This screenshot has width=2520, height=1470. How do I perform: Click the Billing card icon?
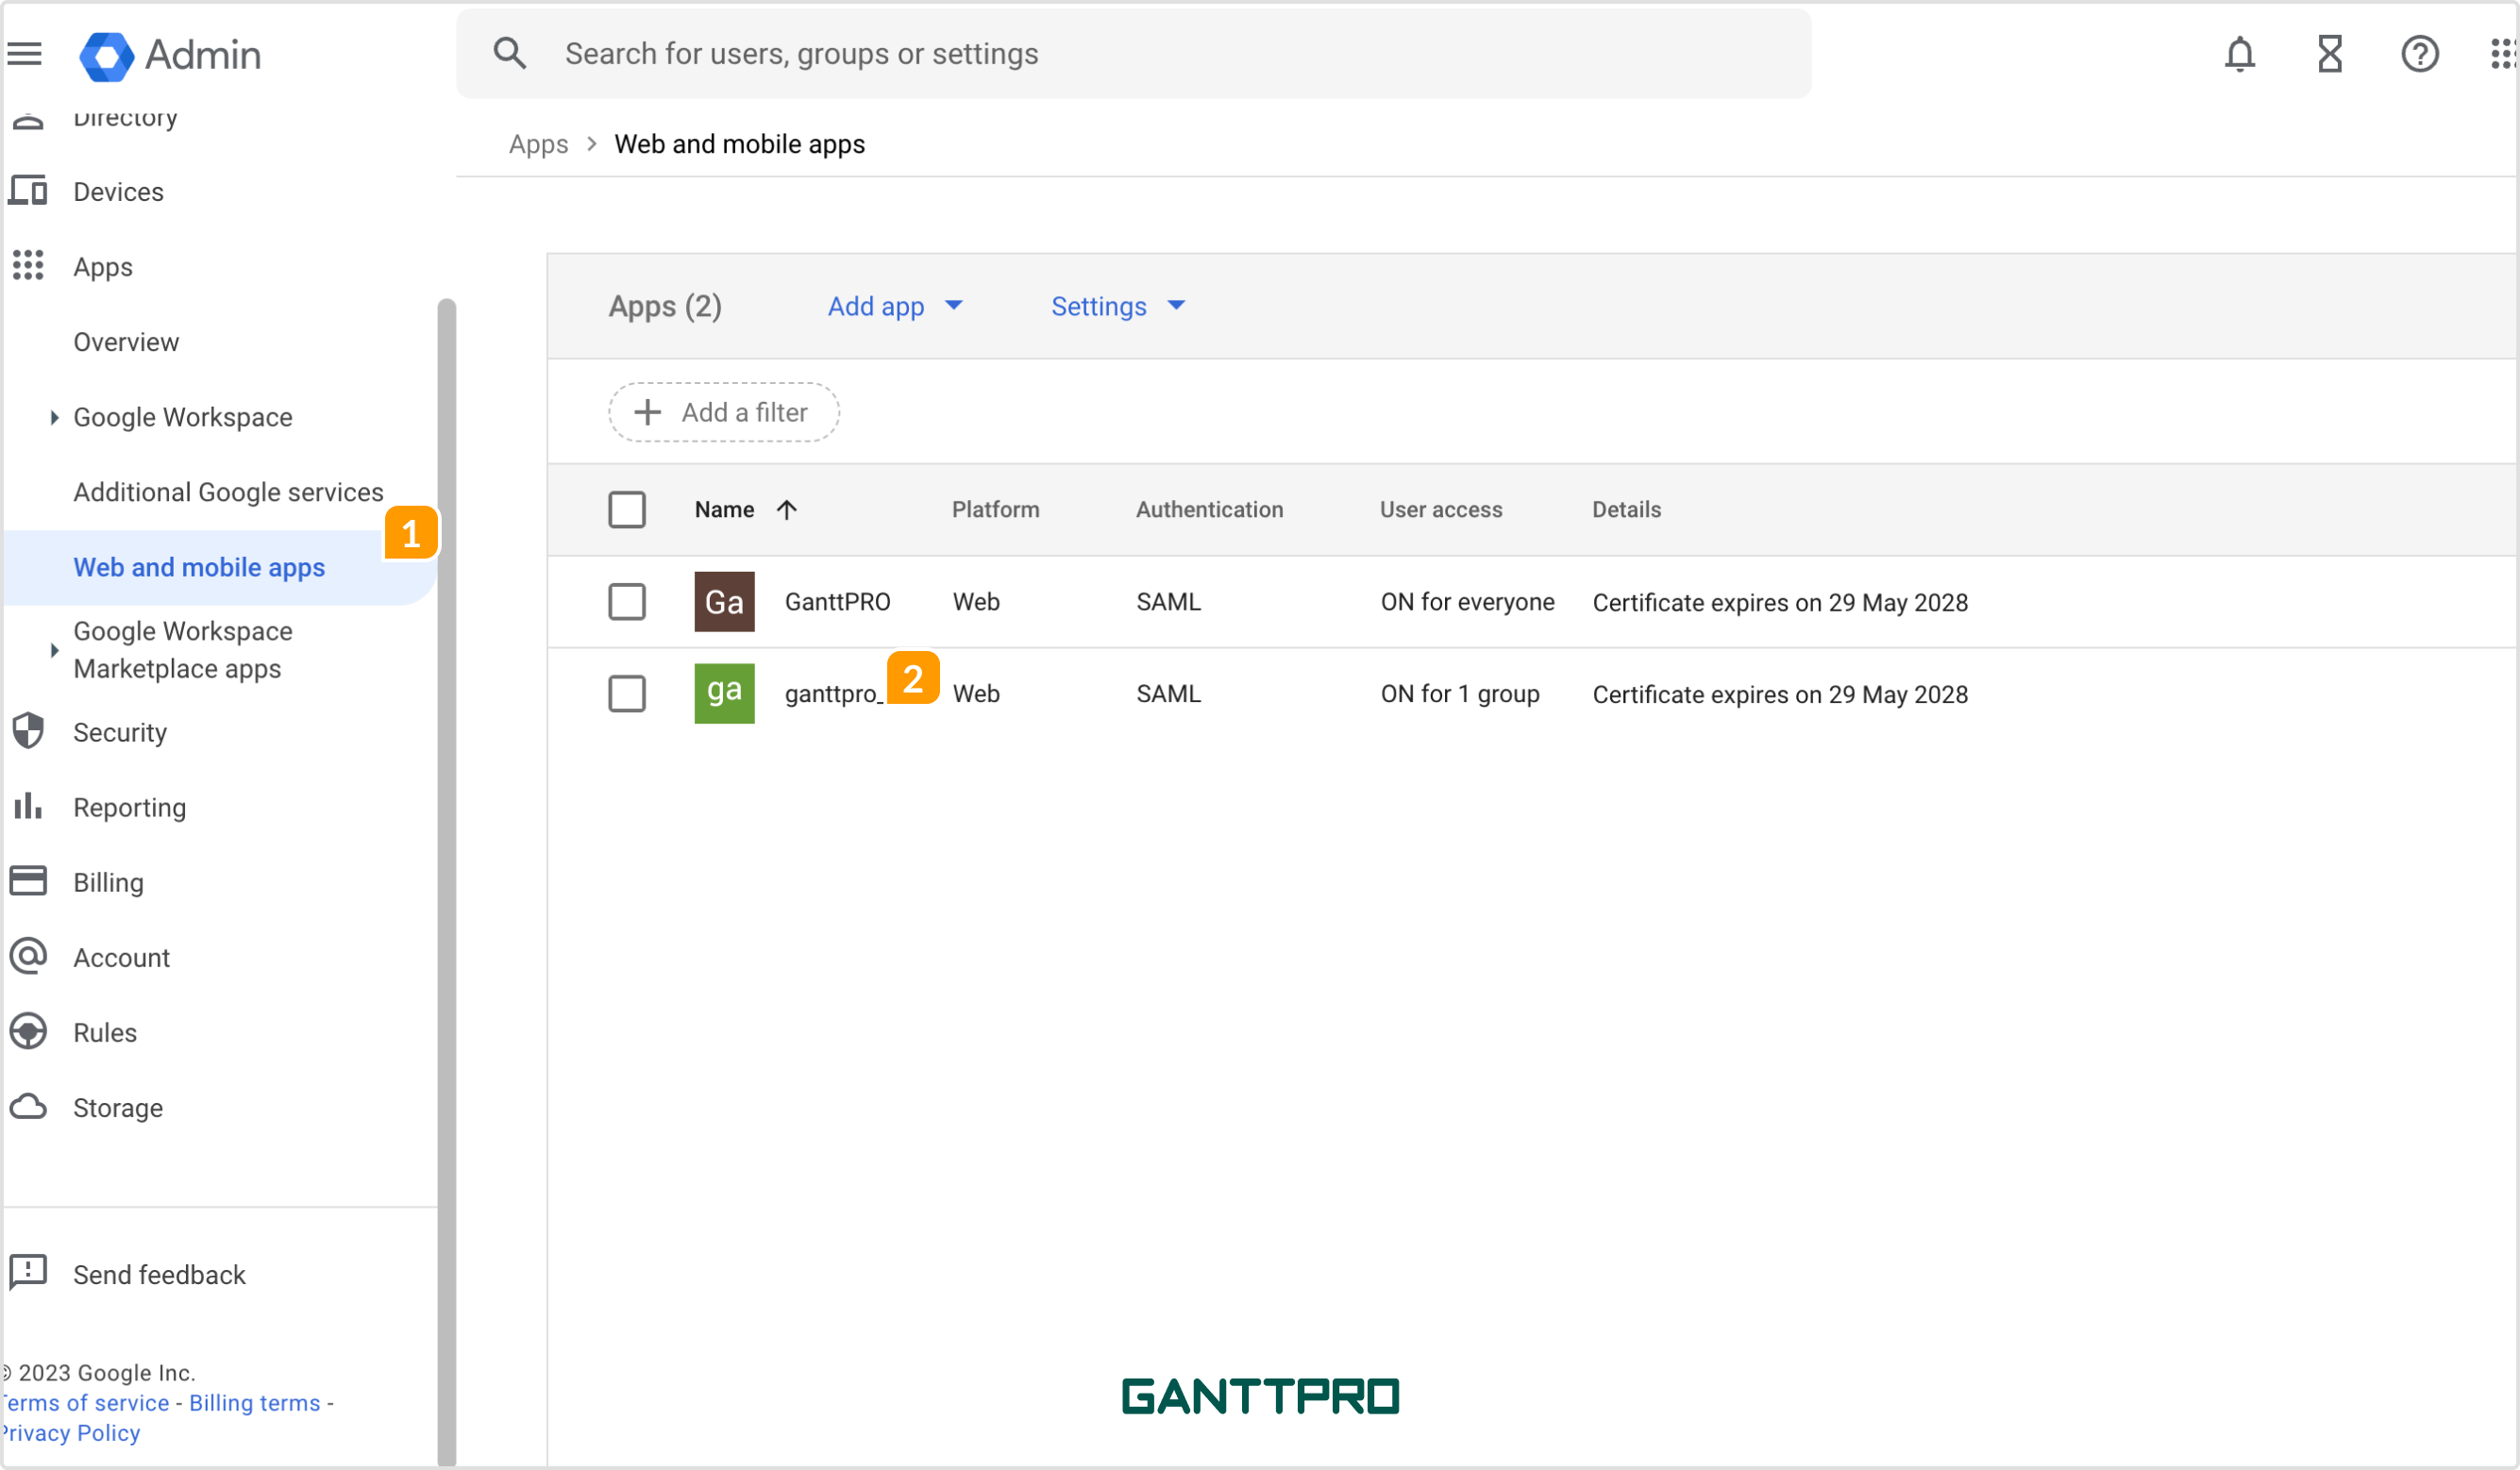[28, 881]
